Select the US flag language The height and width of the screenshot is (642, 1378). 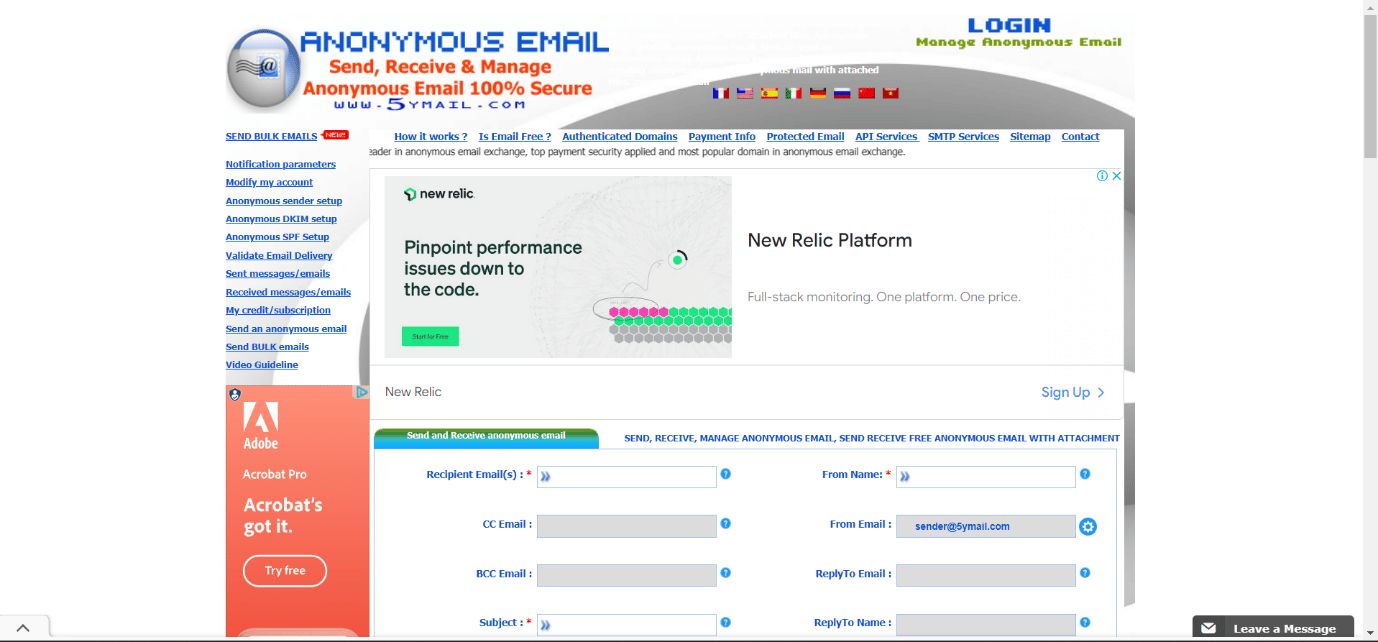(x=745, y=93)
